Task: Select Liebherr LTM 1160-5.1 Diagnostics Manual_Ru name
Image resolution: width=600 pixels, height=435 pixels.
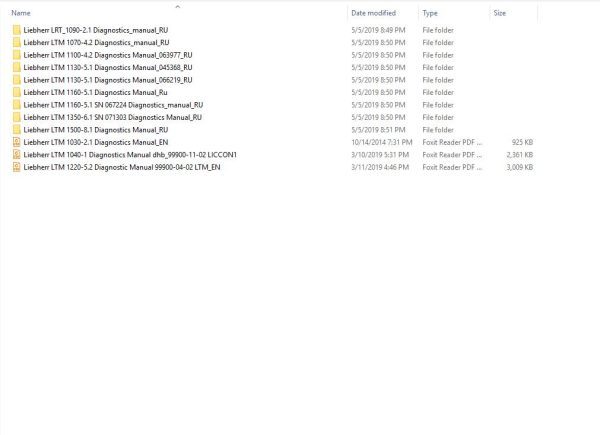Action: click(95, 92)
